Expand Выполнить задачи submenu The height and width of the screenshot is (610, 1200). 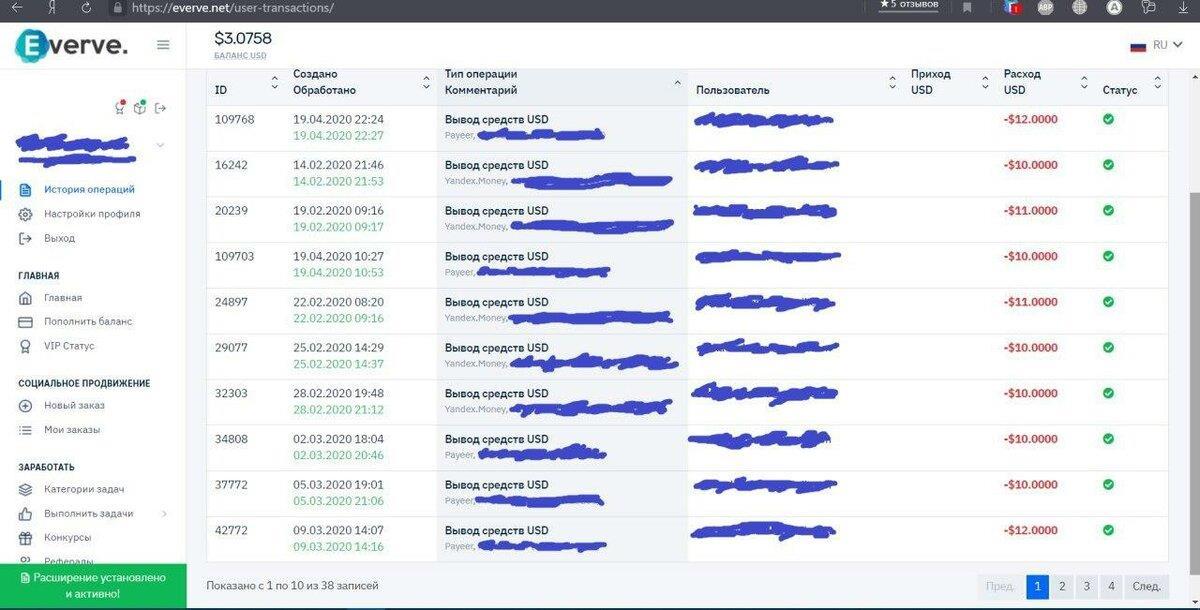[x=164, y=514]
